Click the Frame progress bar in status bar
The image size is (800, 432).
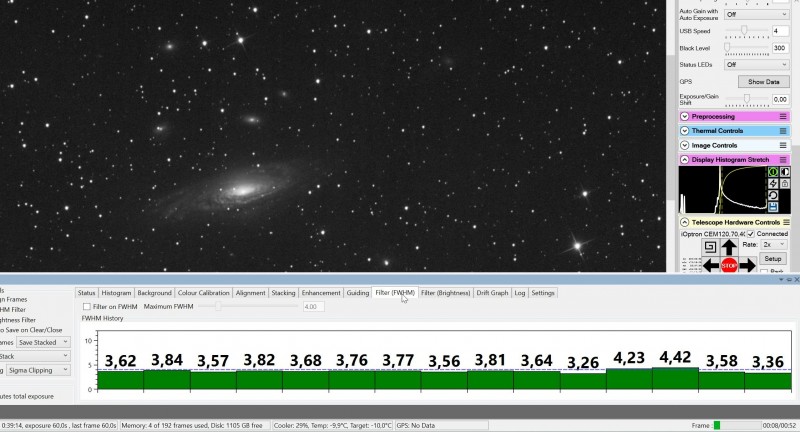click(x=736, y=425)
